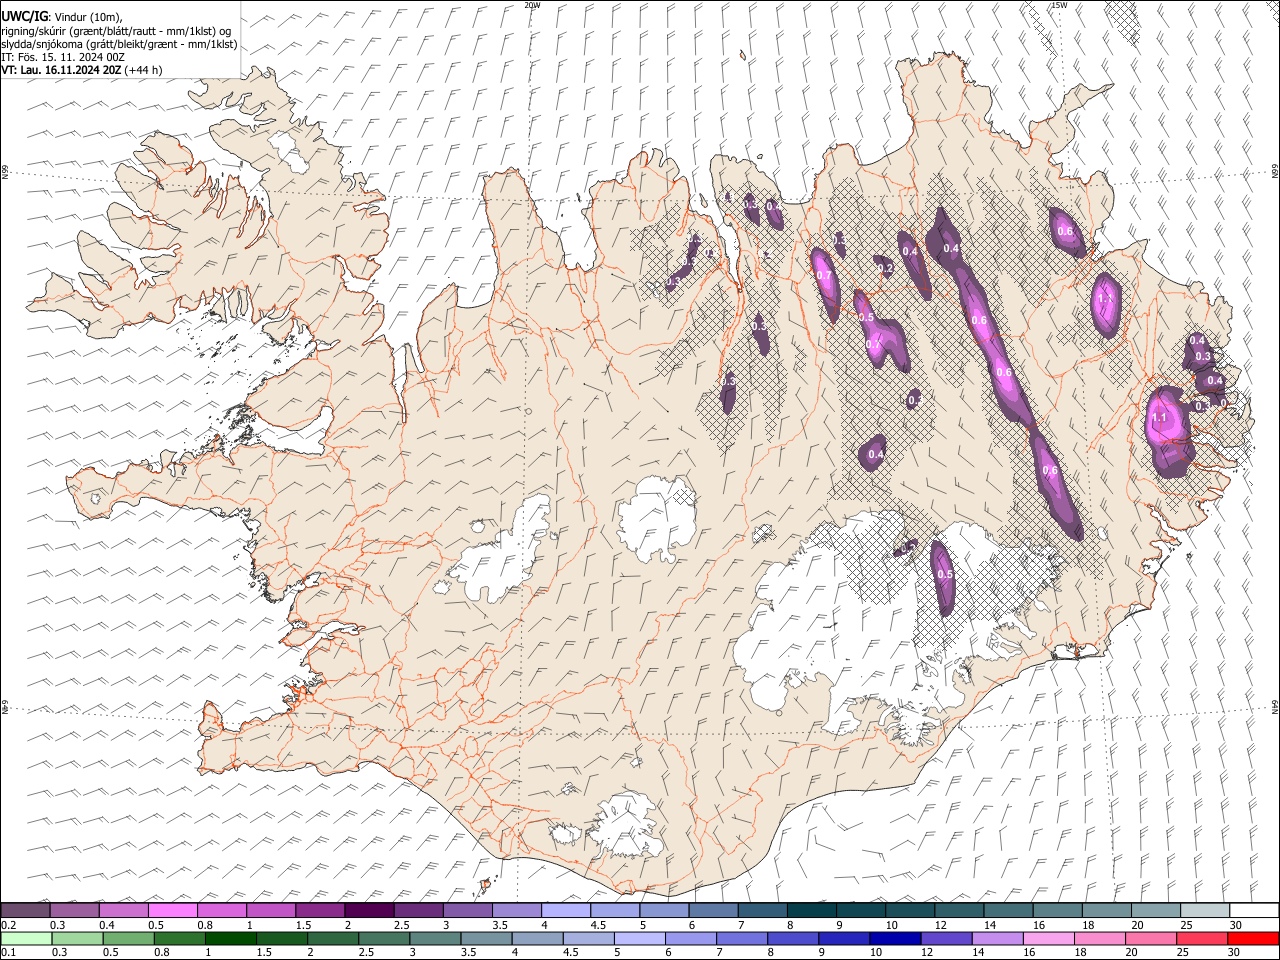Click the 'rigning/skúrir (grænt/blátt/rautt - mm/1klst) og' line
This screenshot has height=960, width=1280.
pyautogui.click(x=117, y=31)
